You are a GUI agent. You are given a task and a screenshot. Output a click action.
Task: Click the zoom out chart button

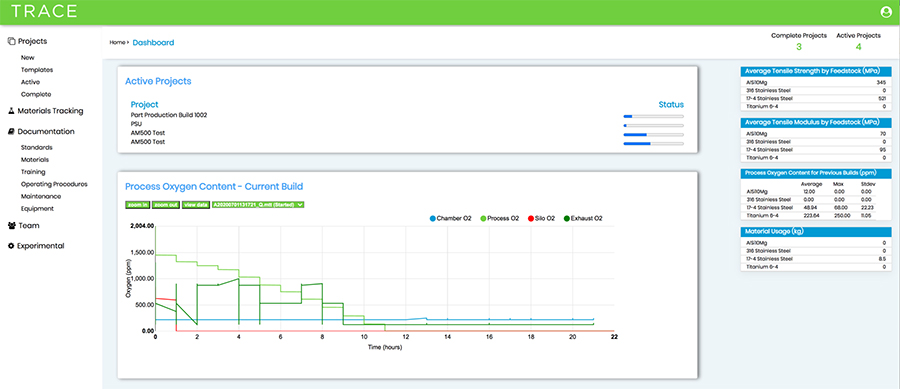[x=166, y=204]
